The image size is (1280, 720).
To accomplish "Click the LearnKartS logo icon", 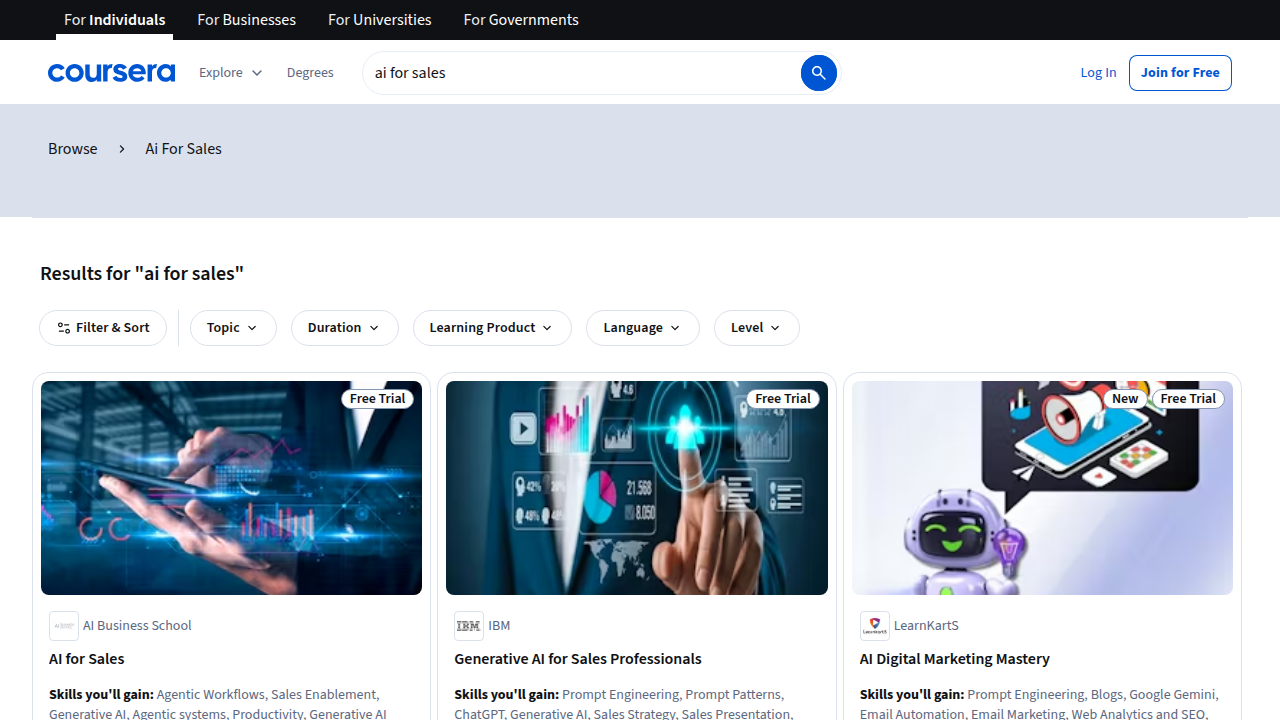I will (875, 626).
